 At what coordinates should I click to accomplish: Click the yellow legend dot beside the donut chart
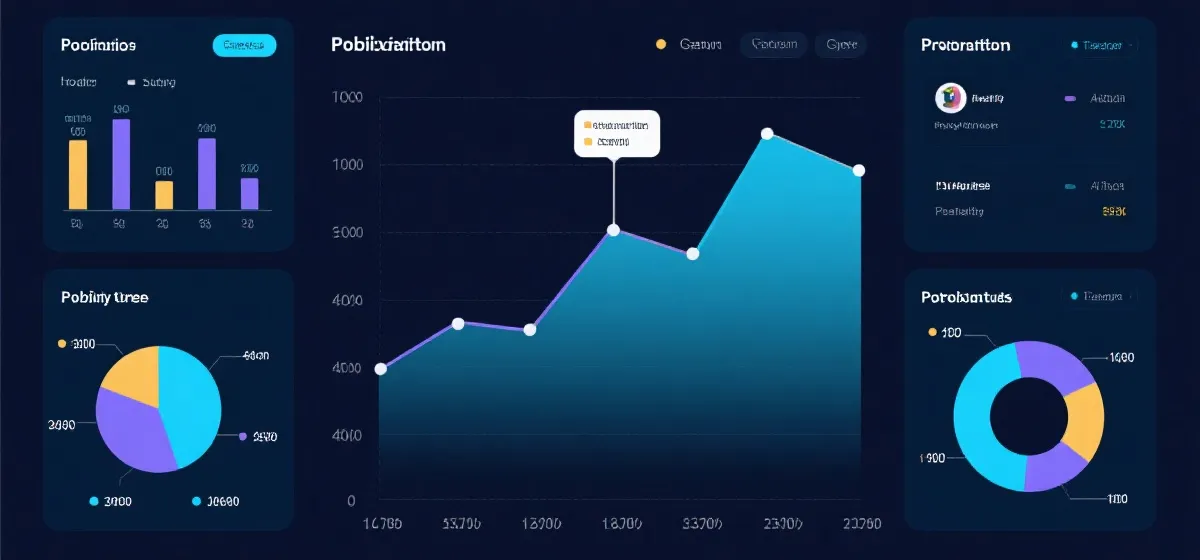click(932, 332)
